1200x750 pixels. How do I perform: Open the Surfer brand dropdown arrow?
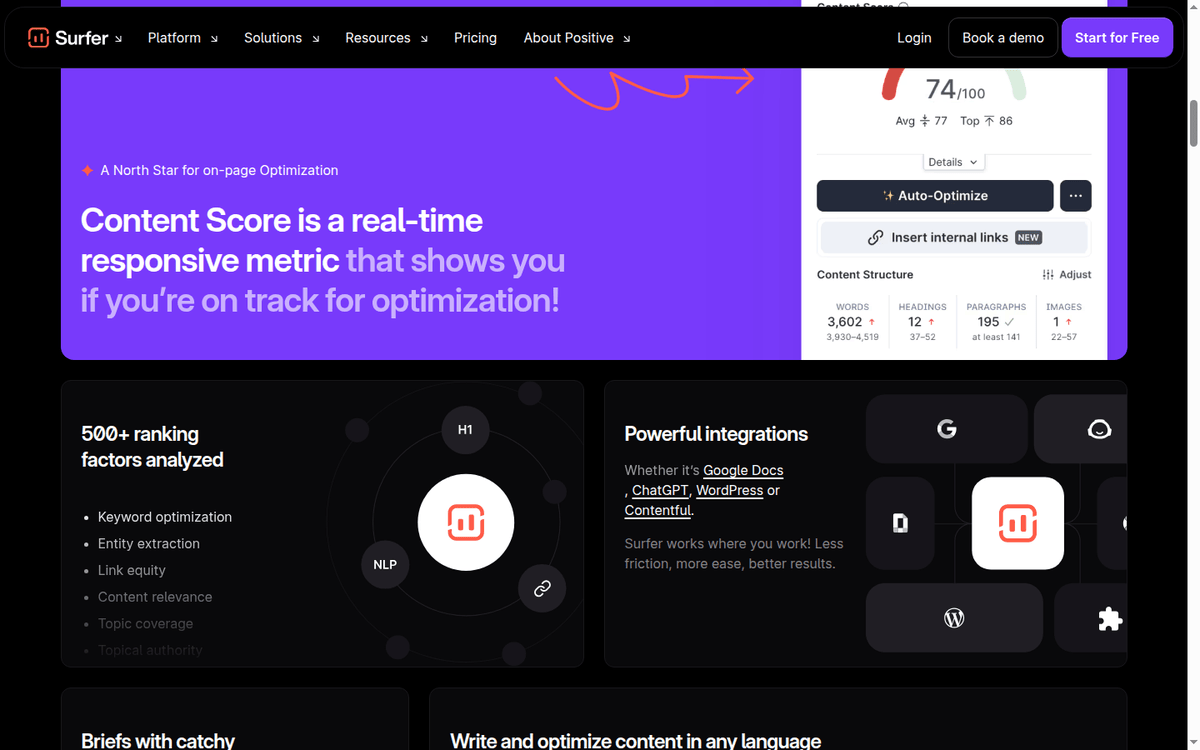118,39
